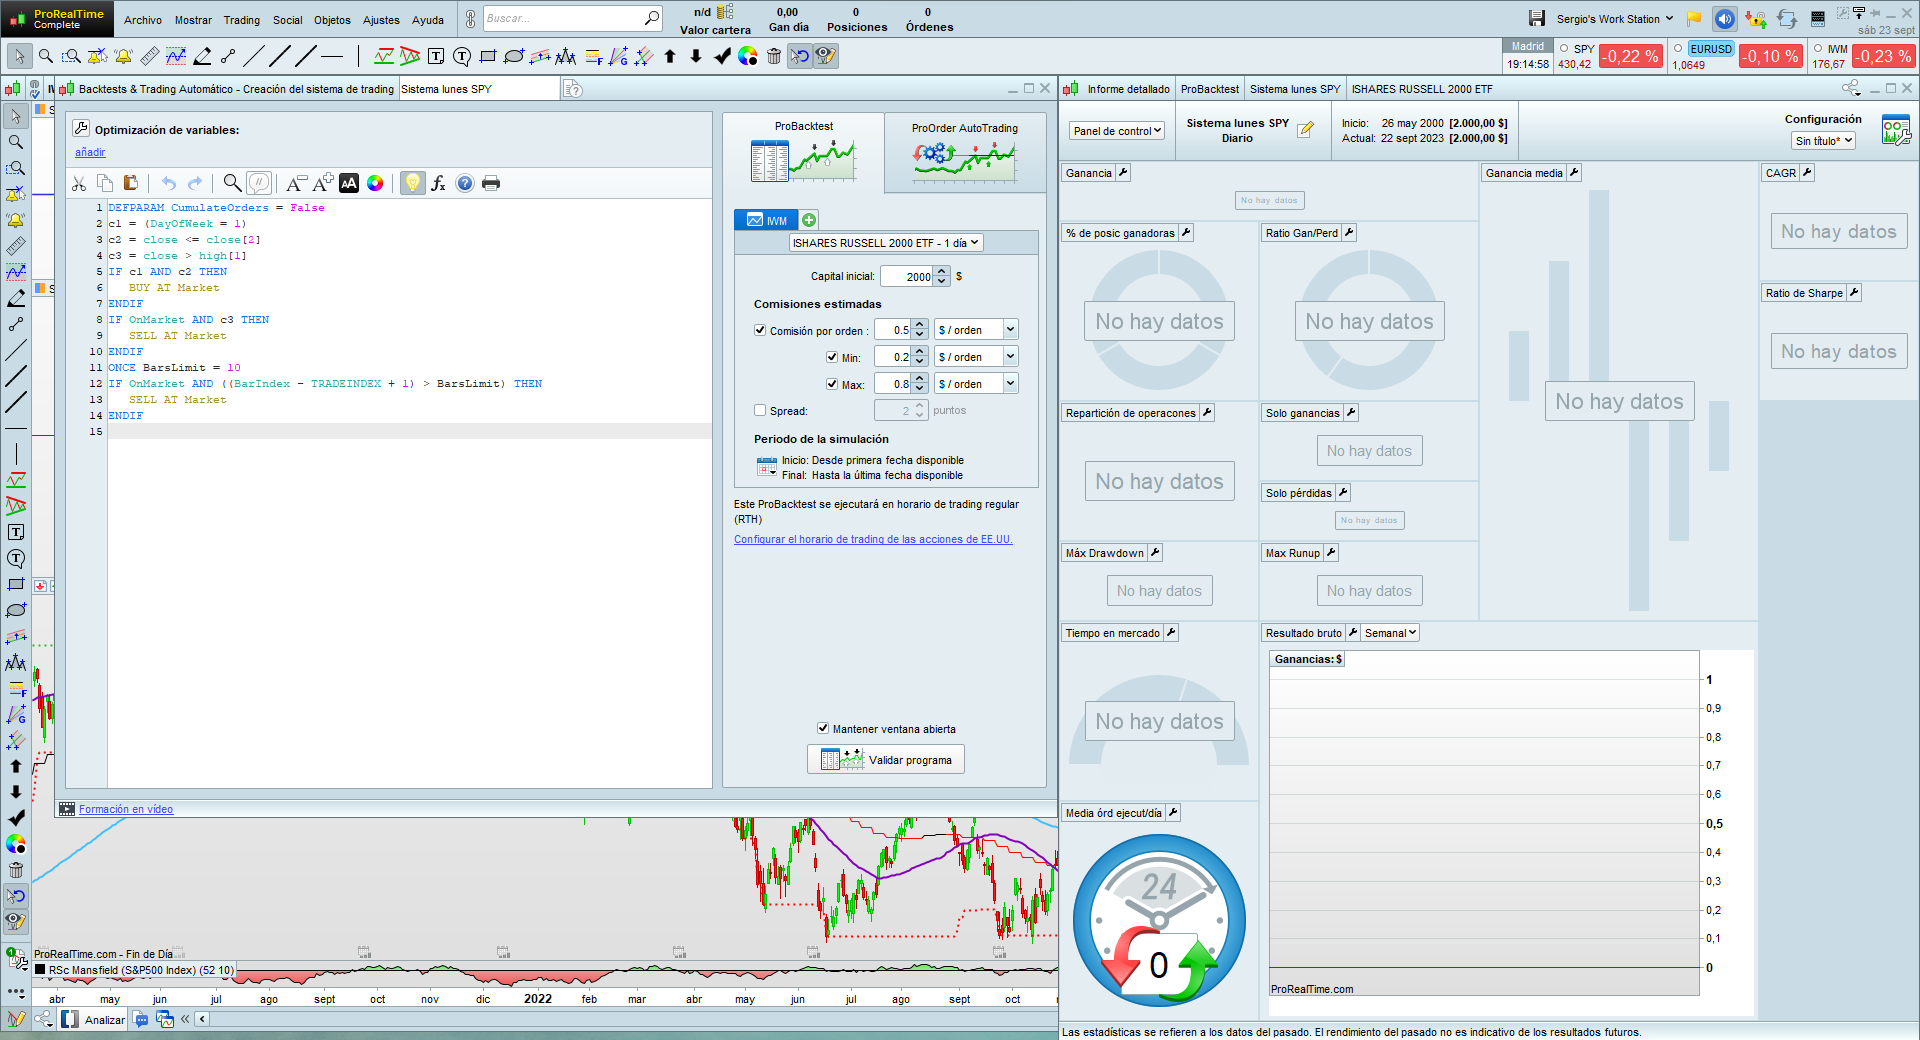Click the lightbulb hints icon in the editor

point(412,183)
